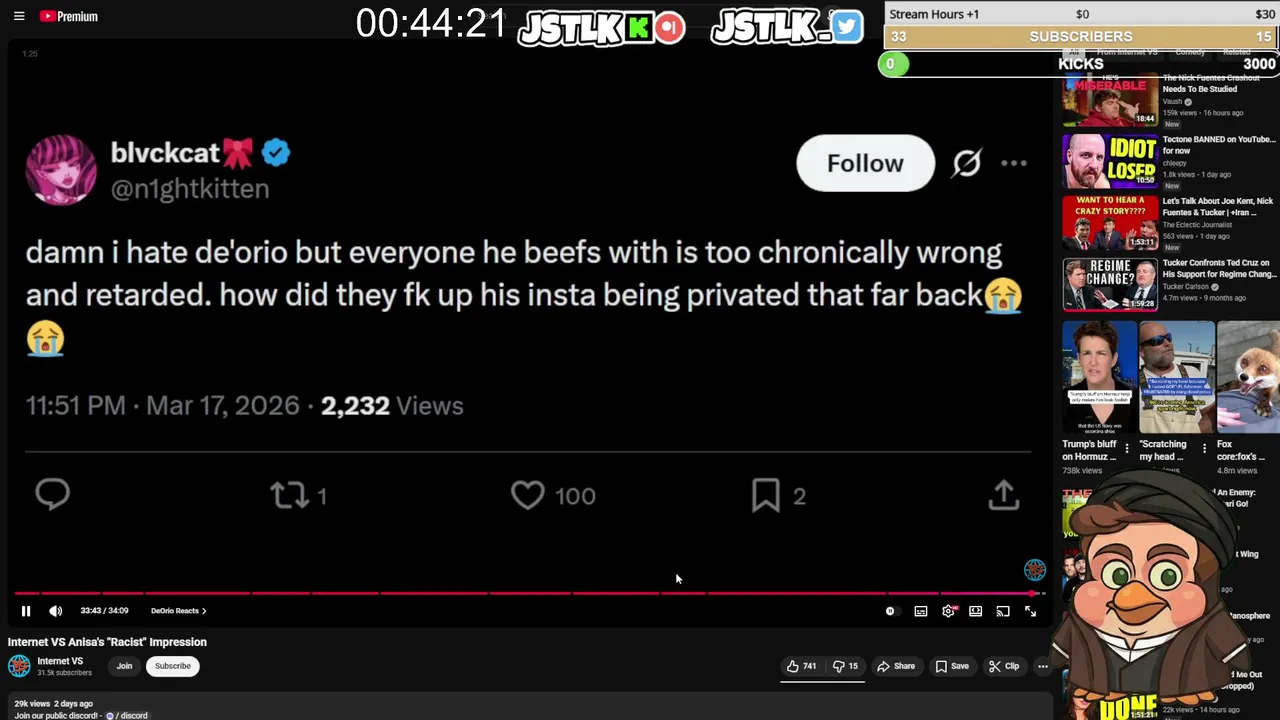Share this video
Image resolution: width=1280 pixels, height=720 pixels.
pos(896,666)
